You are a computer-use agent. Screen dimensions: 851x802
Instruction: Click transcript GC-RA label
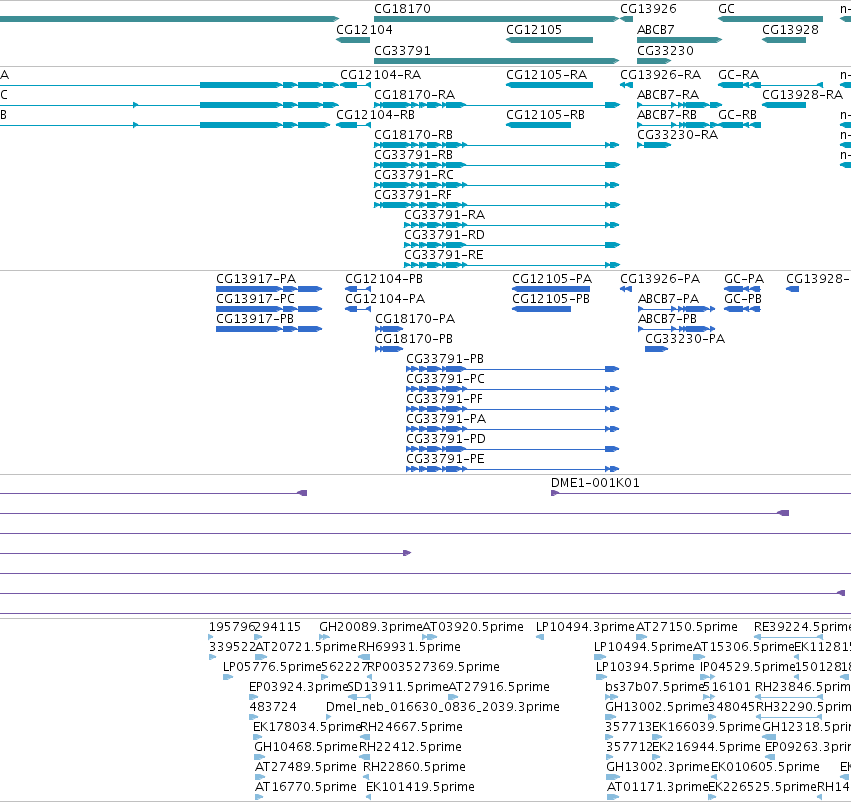pyautogui.click(x=739, y=75)
